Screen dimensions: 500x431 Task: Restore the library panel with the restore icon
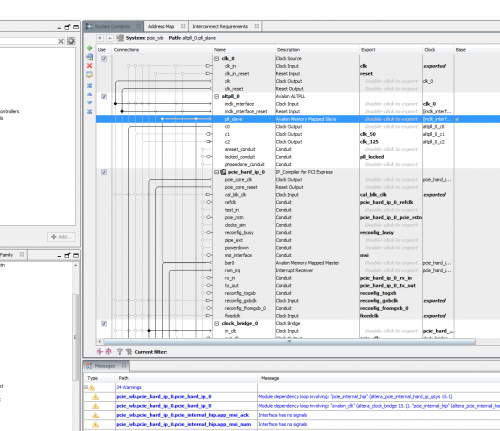68,27
